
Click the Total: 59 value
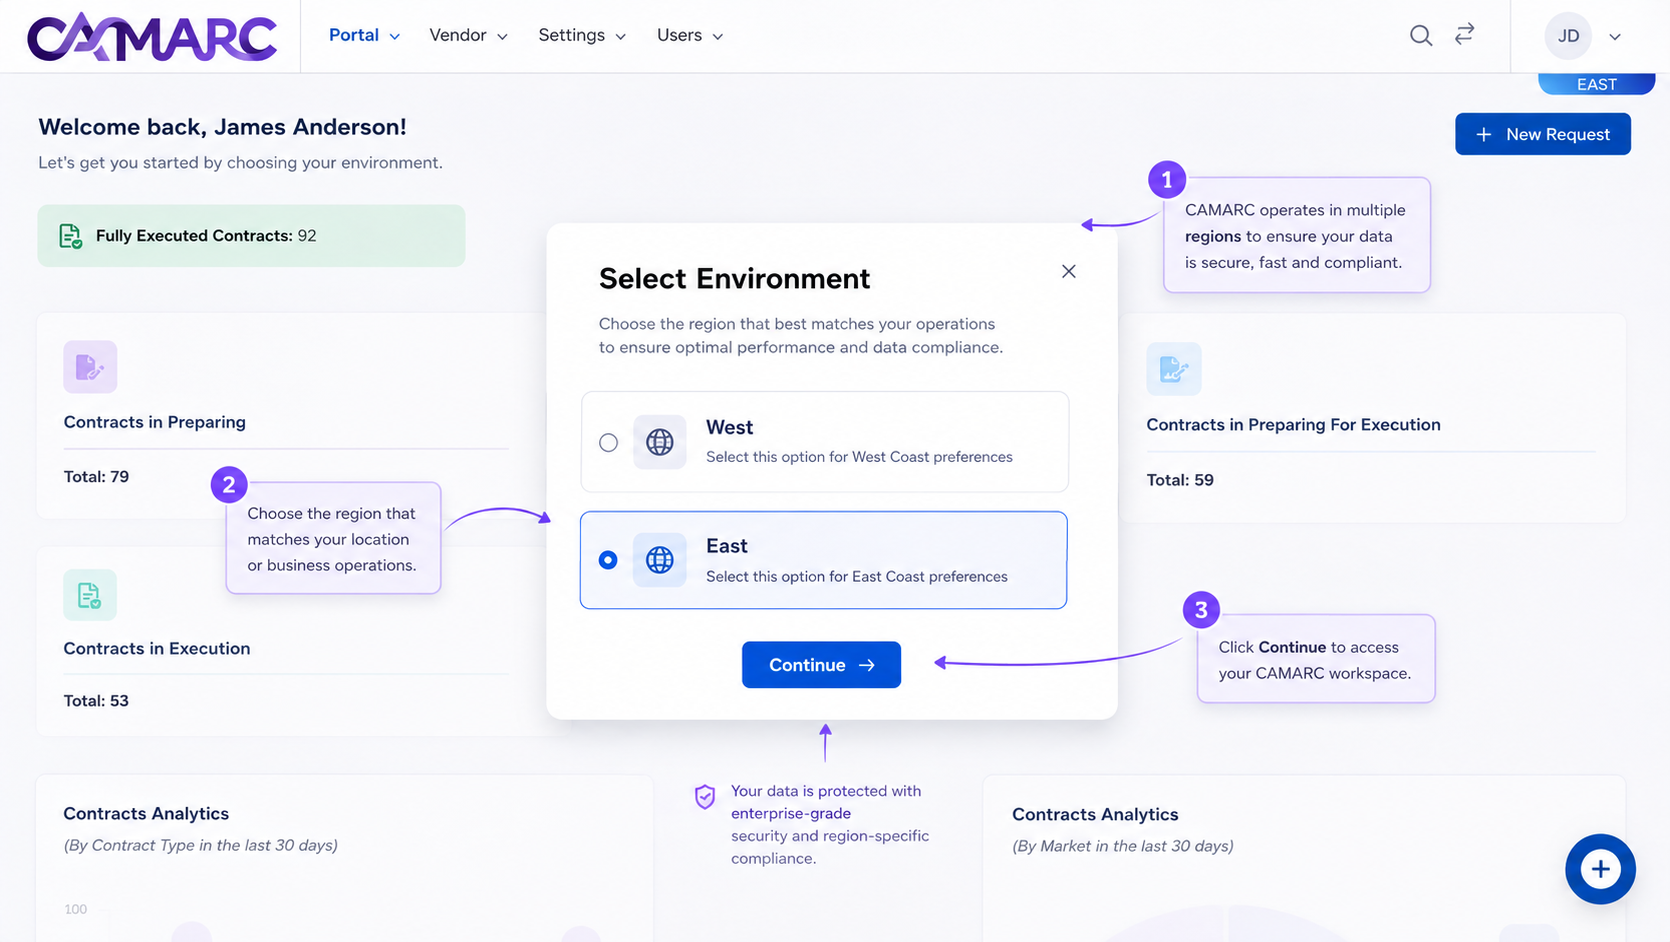[x=1180, y=480]
